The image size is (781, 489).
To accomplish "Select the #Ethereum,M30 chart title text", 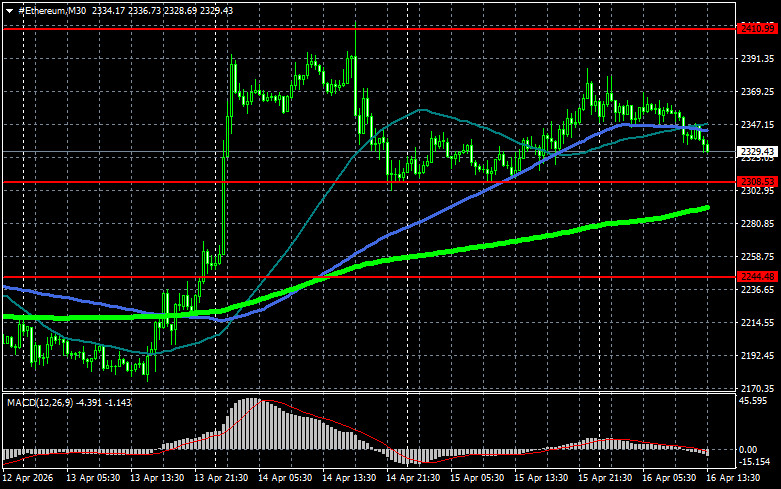I will click(x=52, y=10).
